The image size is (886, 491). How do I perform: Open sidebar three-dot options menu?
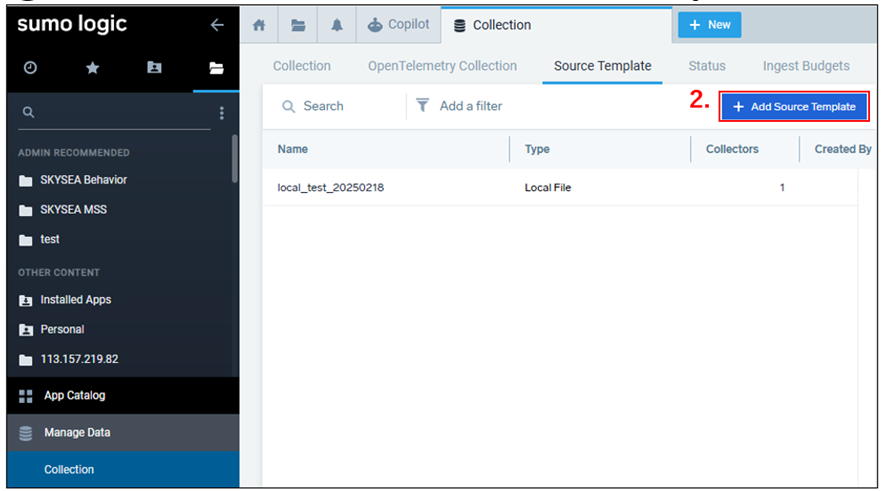pyautogui.click(x=222, y=113)
